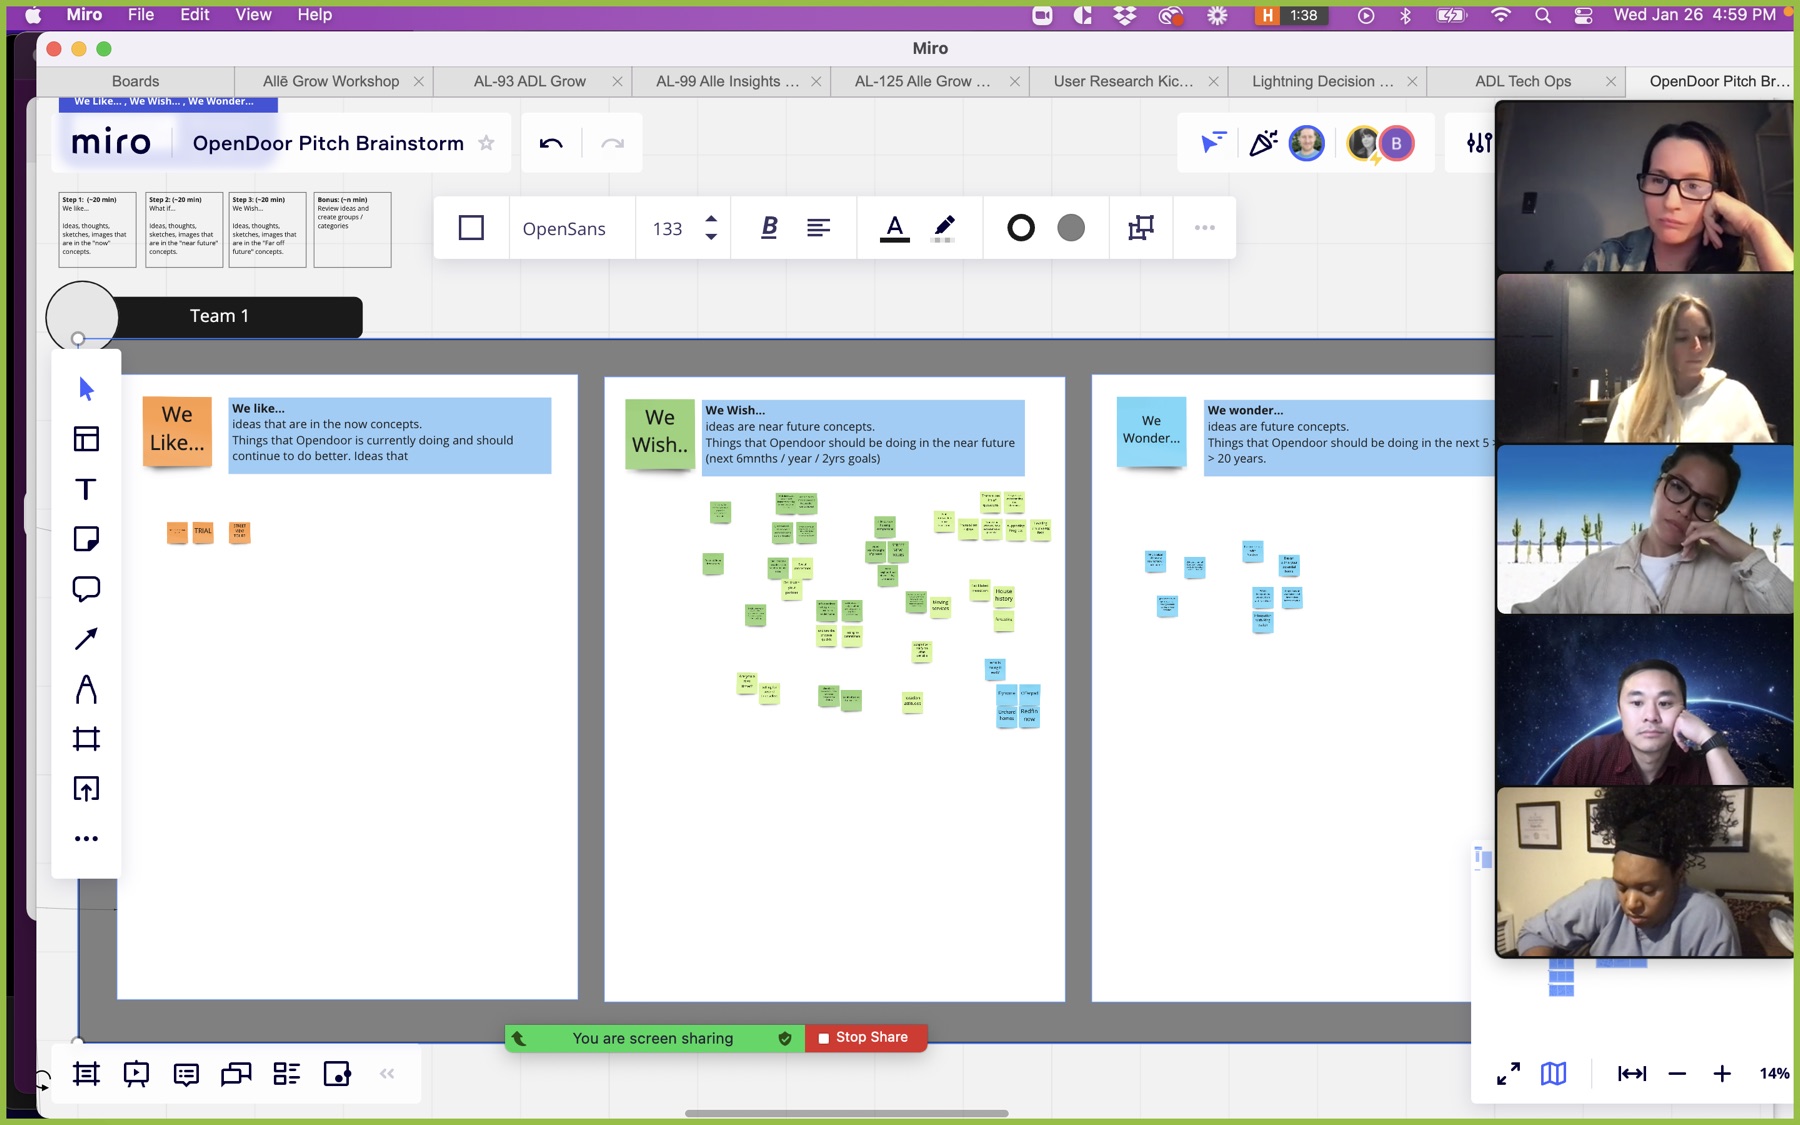Open the OpenSans font dropdown

pyautogui.click(x=564, y=228)
